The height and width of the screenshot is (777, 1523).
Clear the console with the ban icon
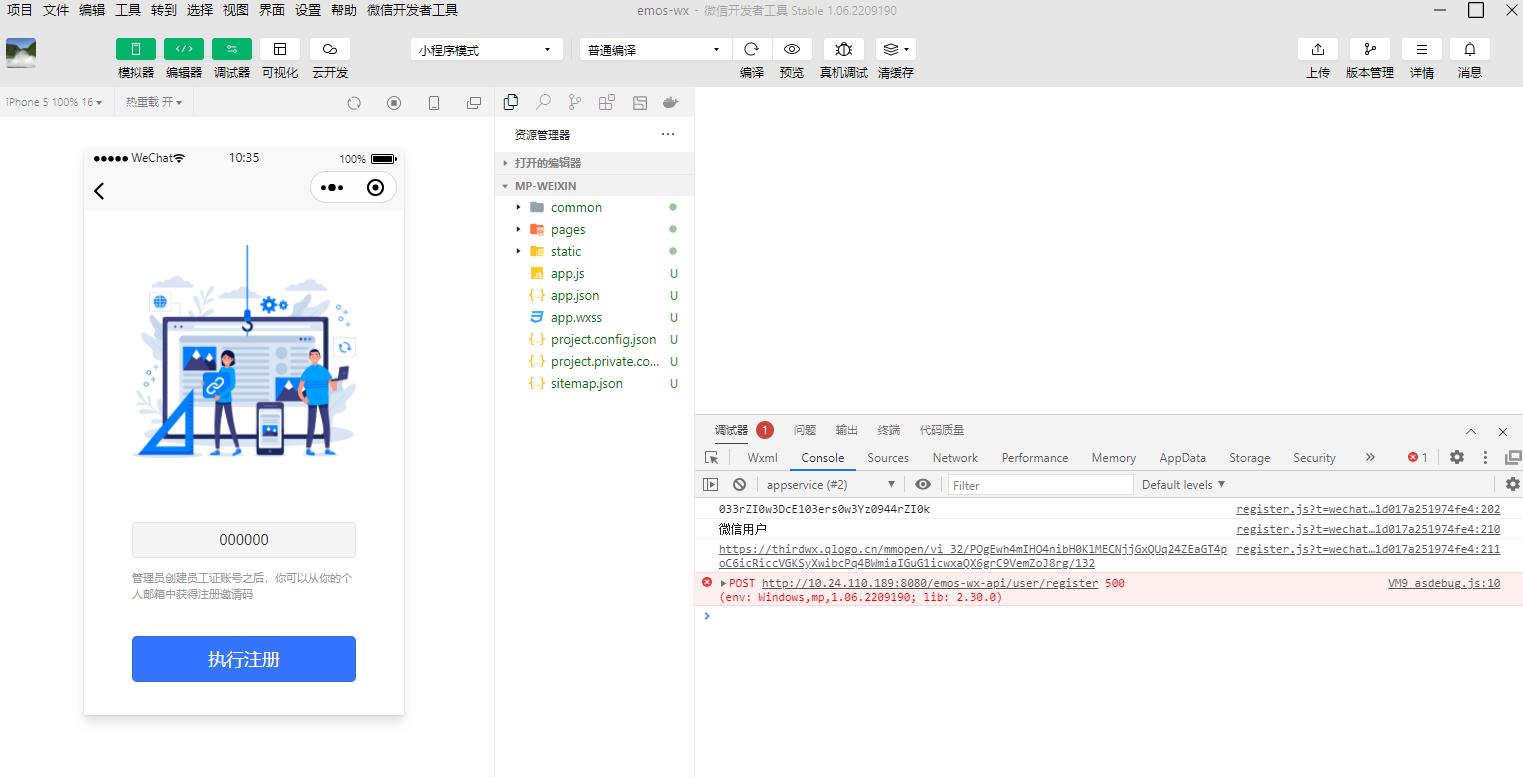click(739, 484)
